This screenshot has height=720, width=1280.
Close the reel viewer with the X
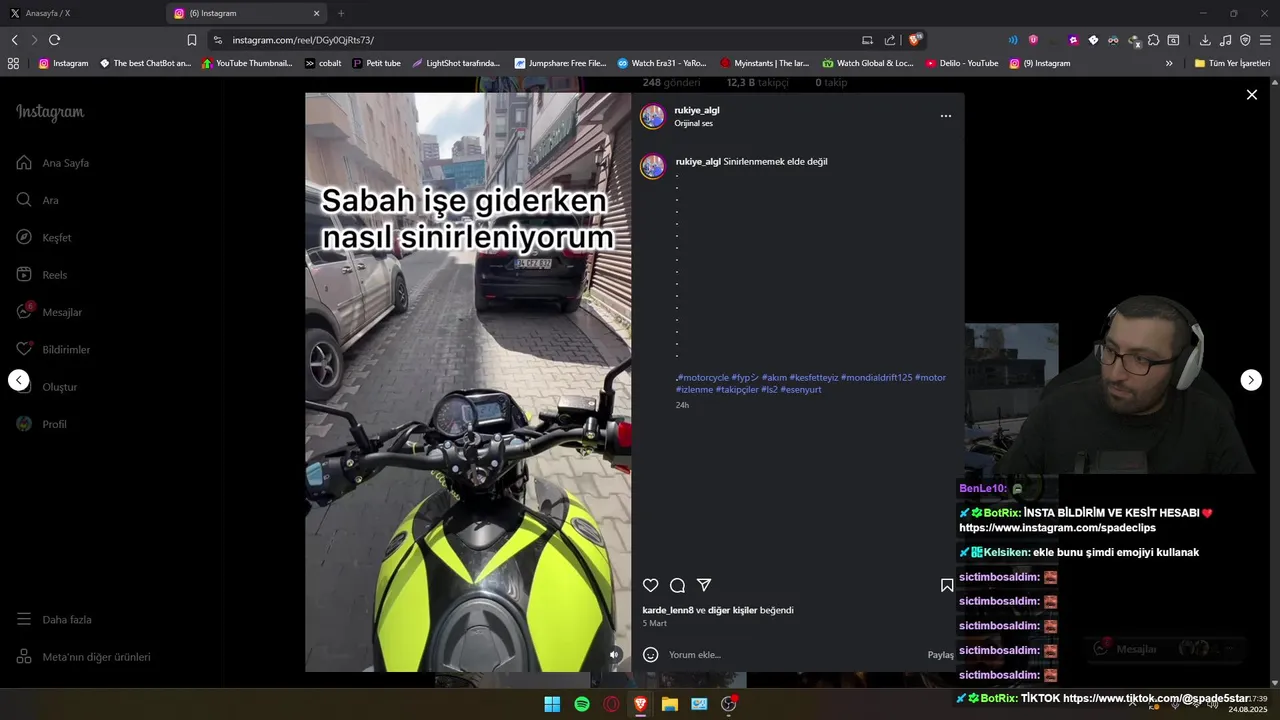click(x=1251, y=95)
